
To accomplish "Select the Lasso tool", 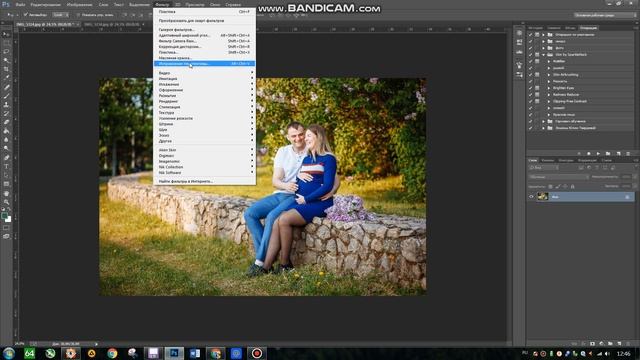I will click(6, 51).
